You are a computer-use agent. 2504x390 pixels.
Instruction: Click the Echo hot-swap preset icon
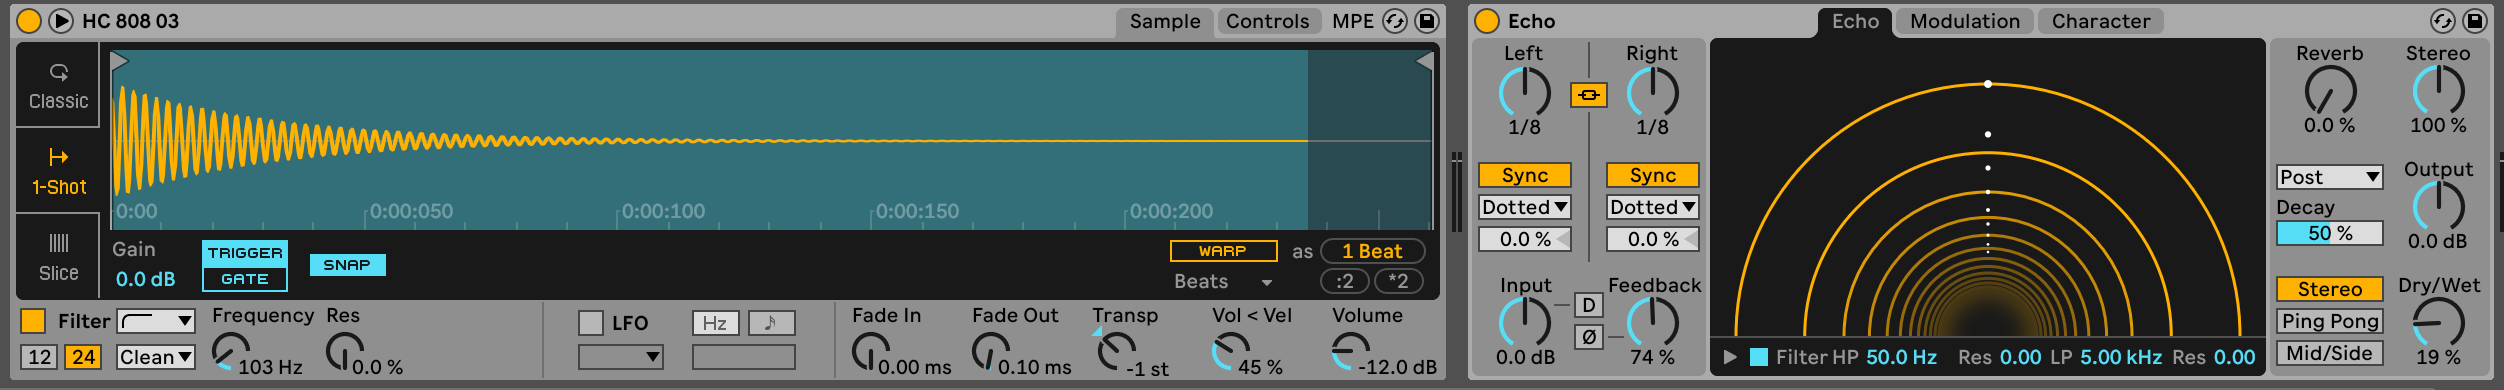tap(2442, 21)
